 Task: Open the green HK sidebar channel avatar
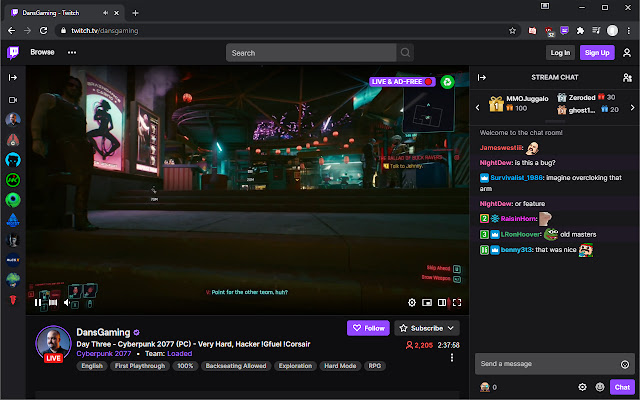(13, 180)
